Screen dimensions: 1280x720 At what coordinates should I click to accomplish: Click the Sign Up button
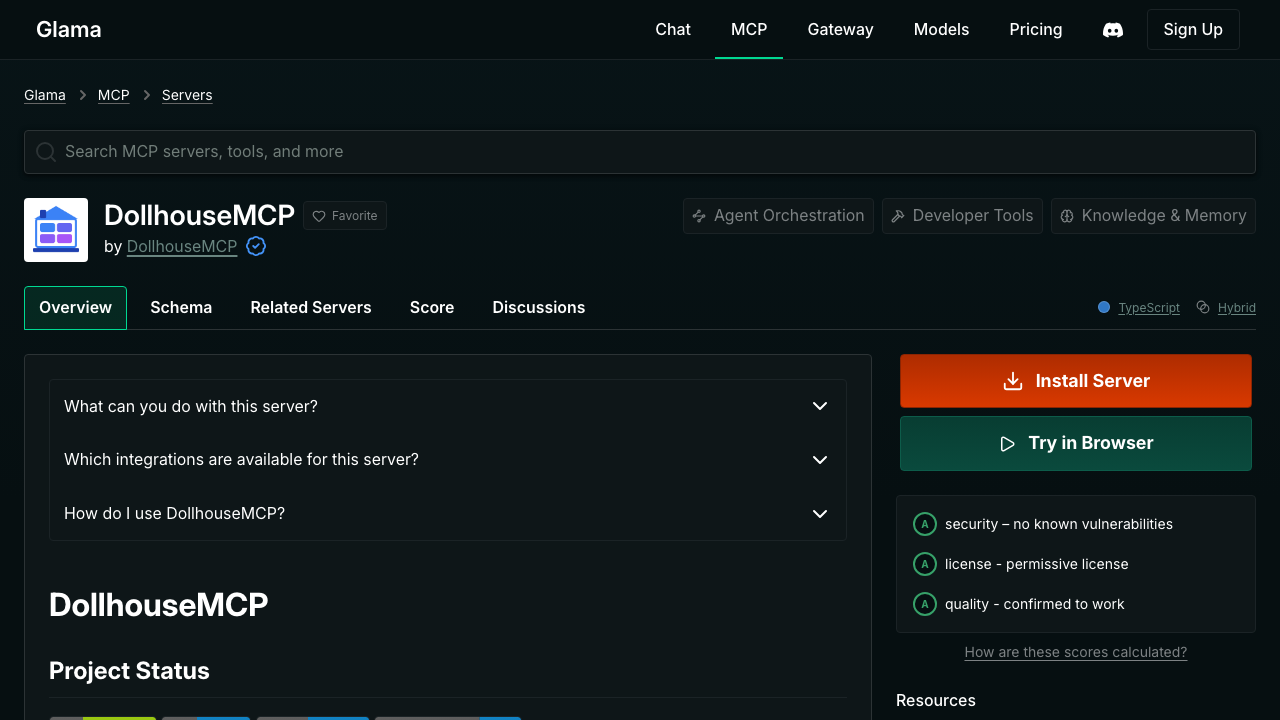(1193, 29)
